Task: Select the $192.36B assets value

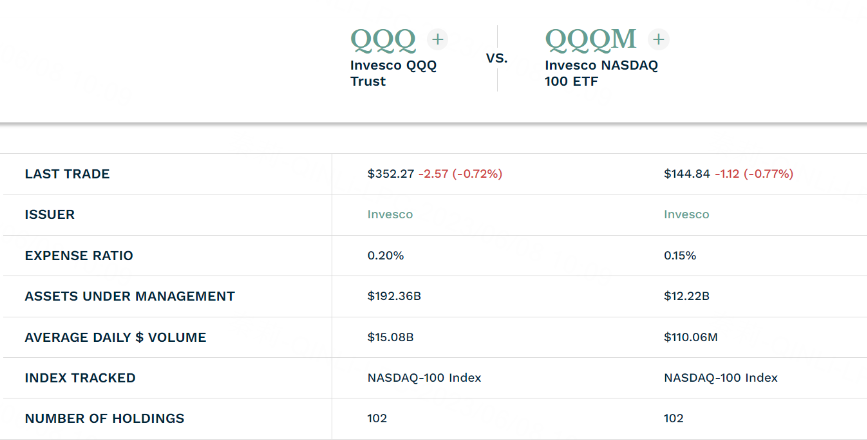Action: click(395, 296)
